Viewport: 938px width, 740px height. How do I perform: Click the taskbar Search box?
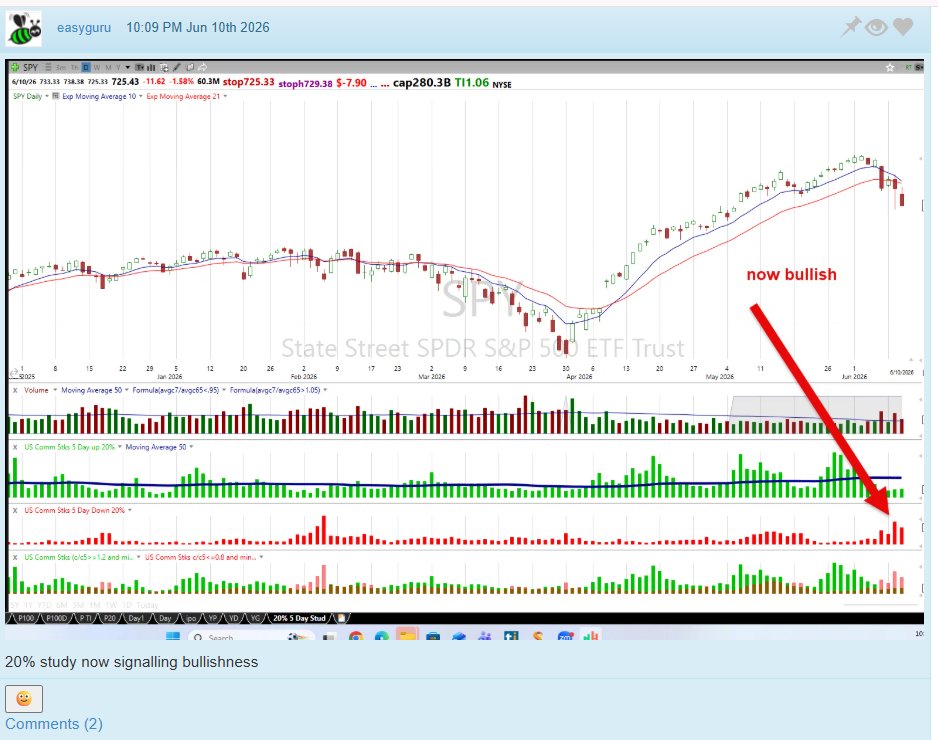(x=251, y=637)
